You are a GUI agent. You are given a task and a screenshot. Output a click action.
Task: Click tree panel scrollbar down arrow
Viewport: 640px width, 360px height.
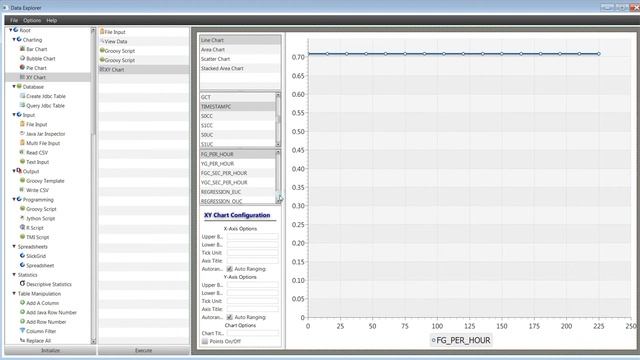[93, 341]
